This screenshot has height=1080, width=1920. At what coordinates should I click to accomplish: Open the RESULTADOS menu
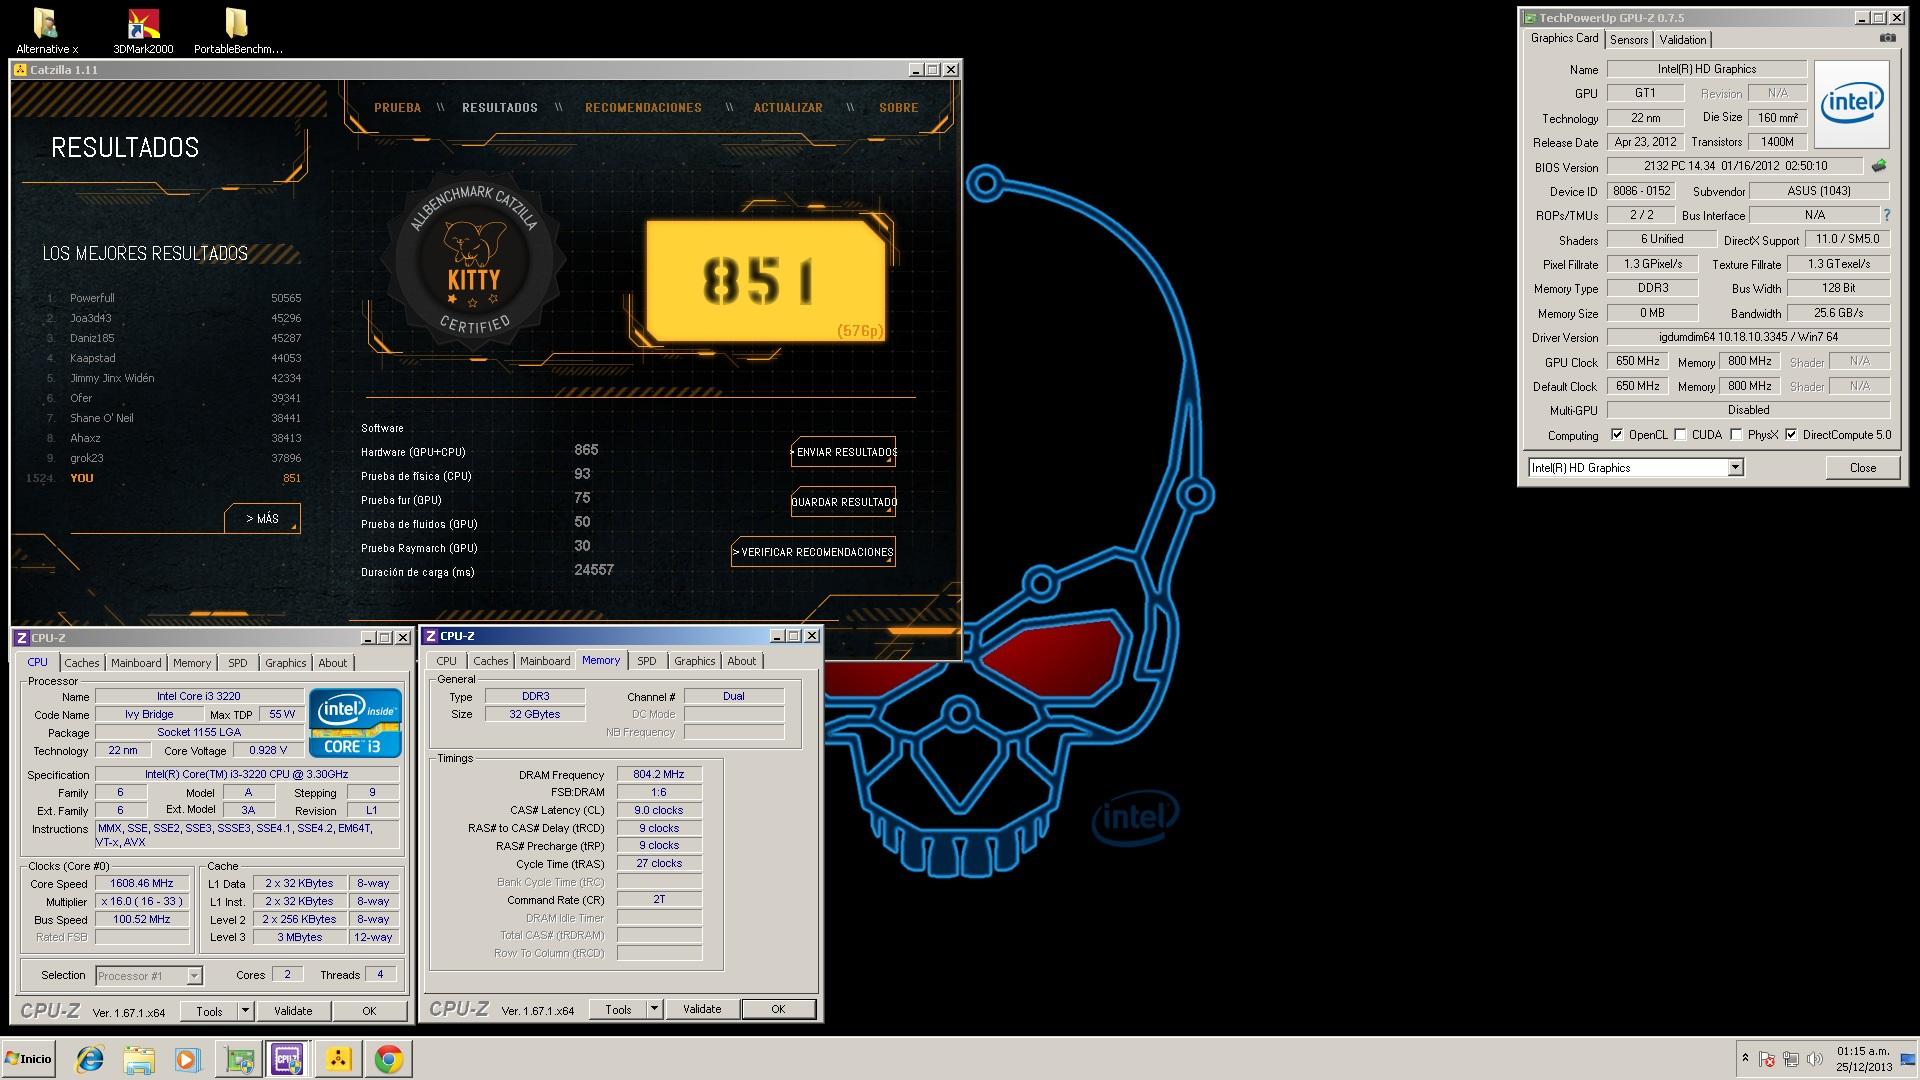[x=500, y=107]
